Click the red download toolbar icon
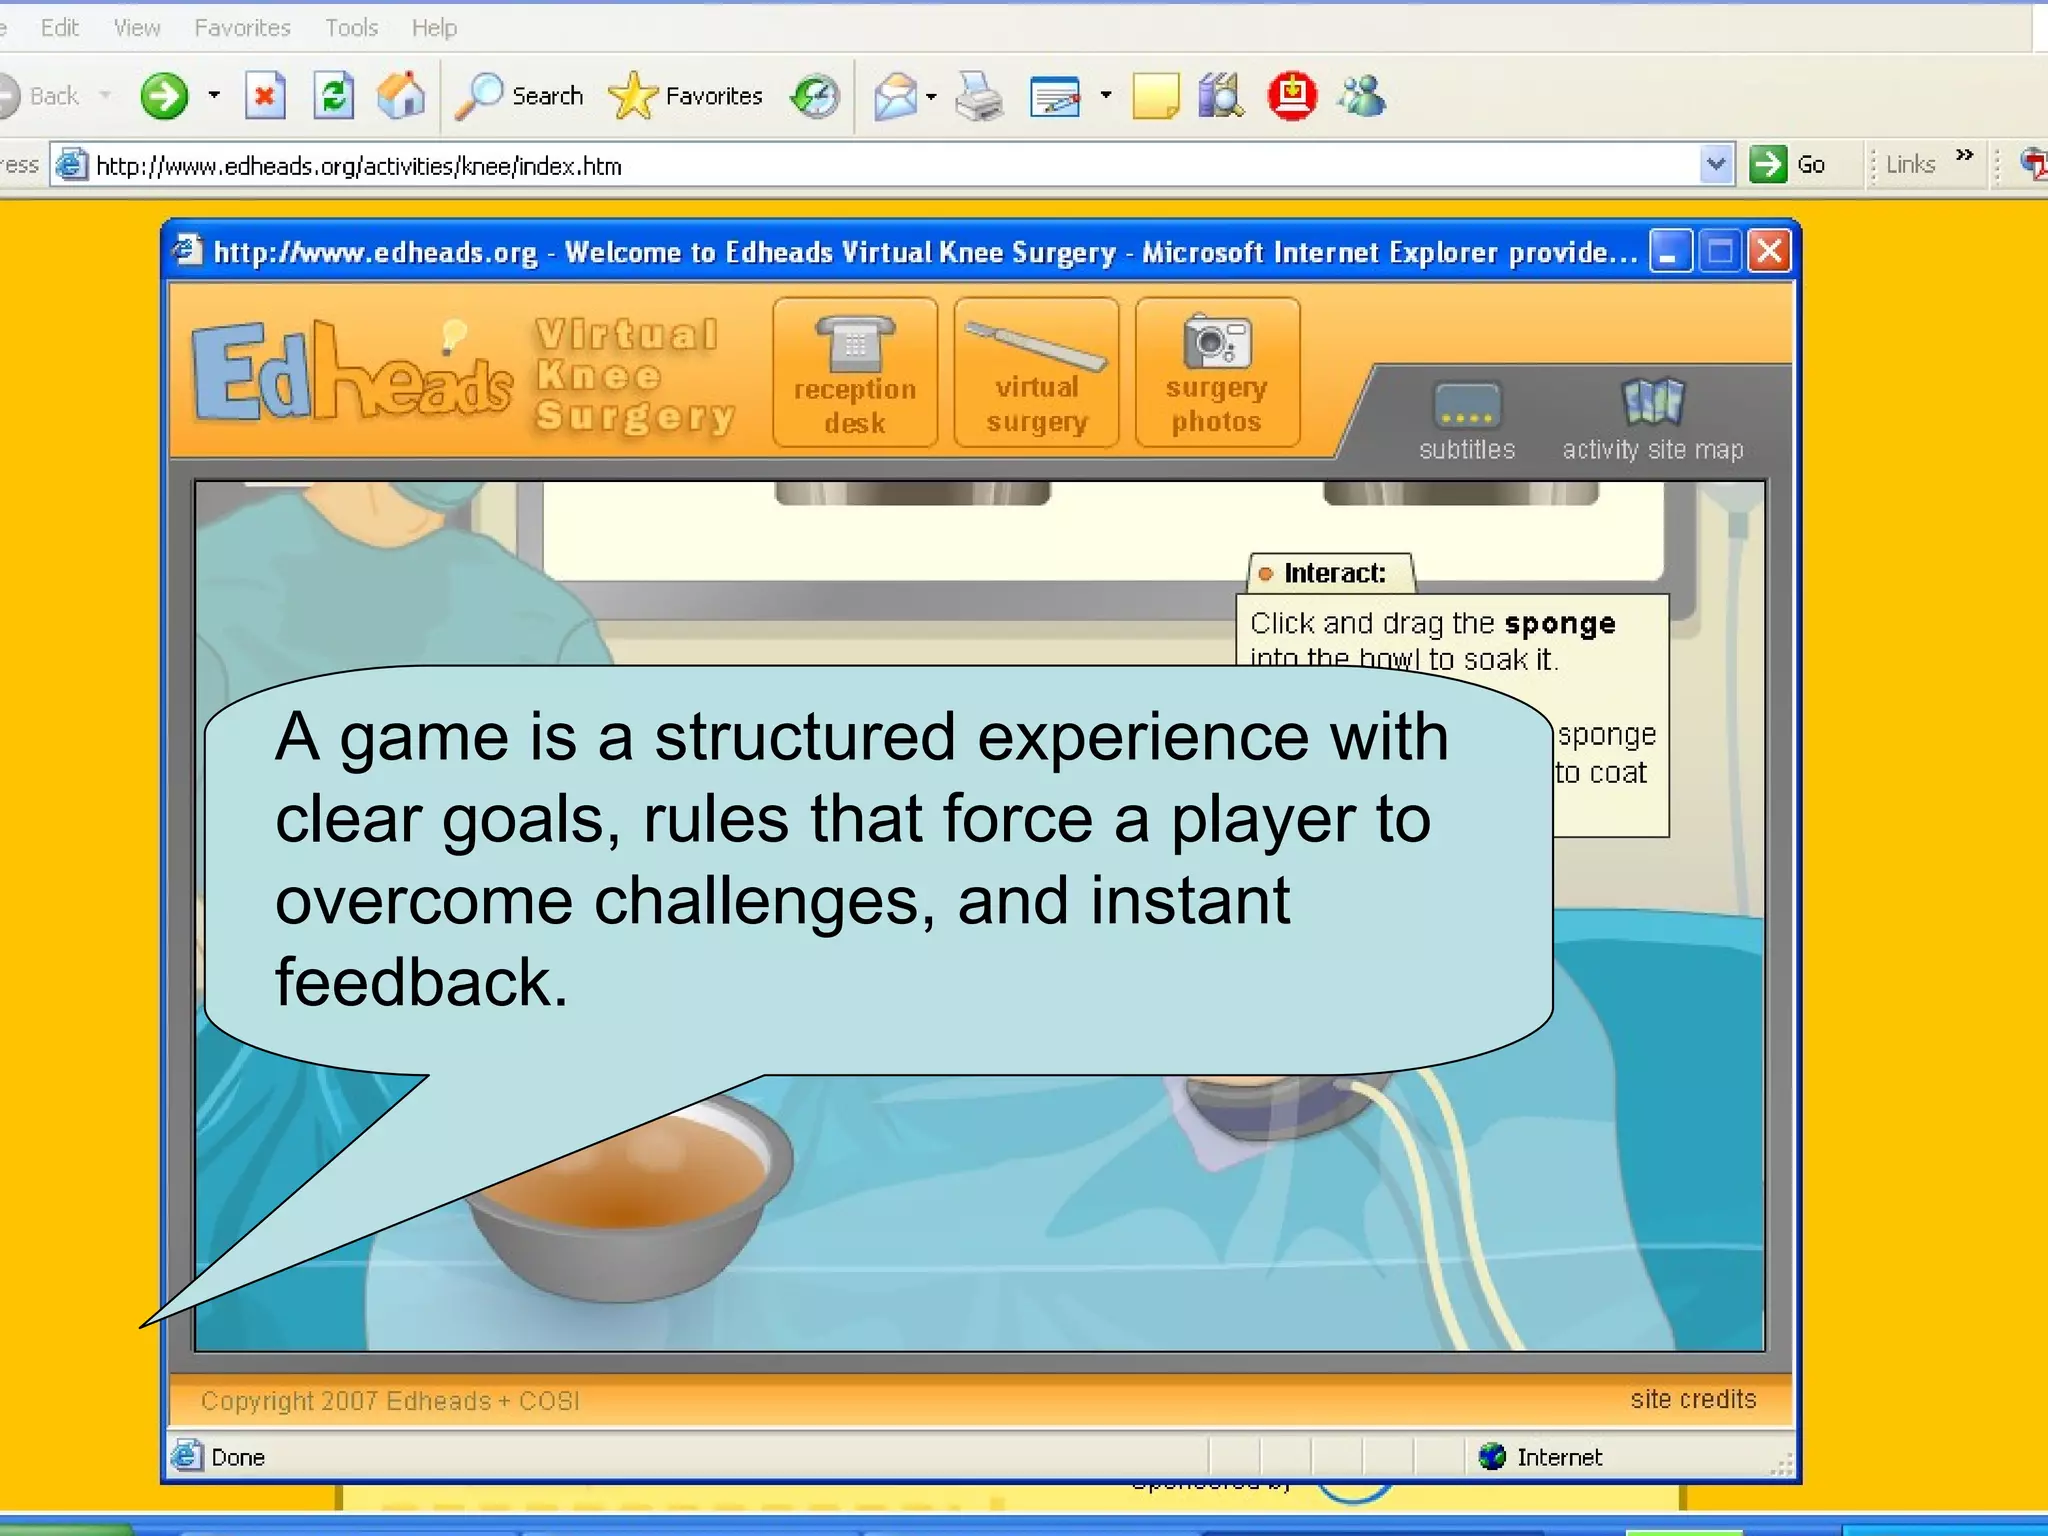Screen dimensions: 2048x1536 (1292, 97)
